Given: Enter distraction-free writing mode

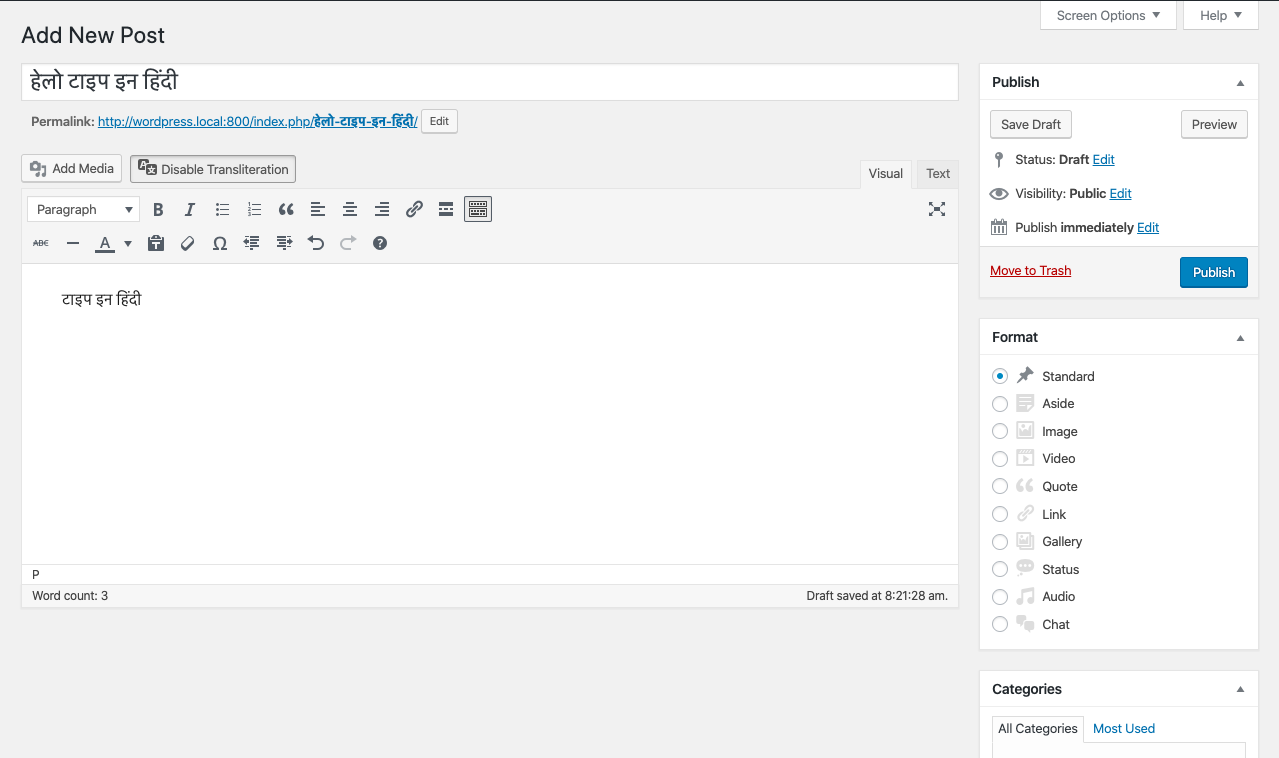Looking at the screenshot, I should [x=936, y=209].
